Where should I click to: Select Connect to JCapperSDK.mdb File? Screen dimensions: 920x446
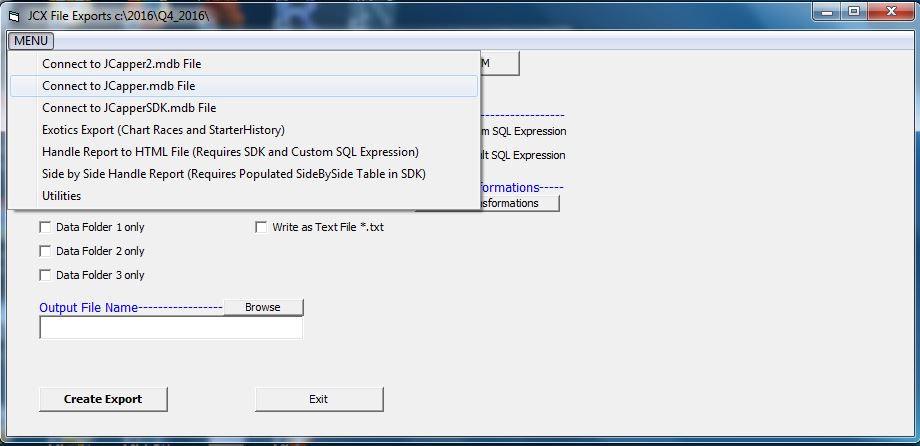(244, 108)
